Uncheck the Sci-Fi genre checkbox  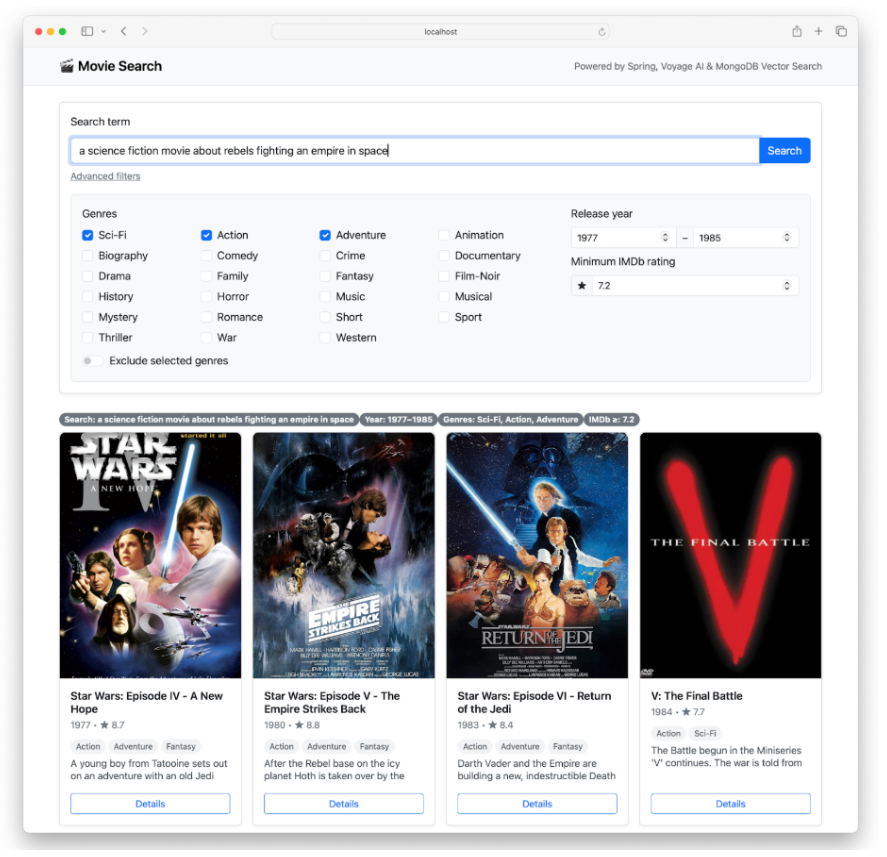(88, 235)
